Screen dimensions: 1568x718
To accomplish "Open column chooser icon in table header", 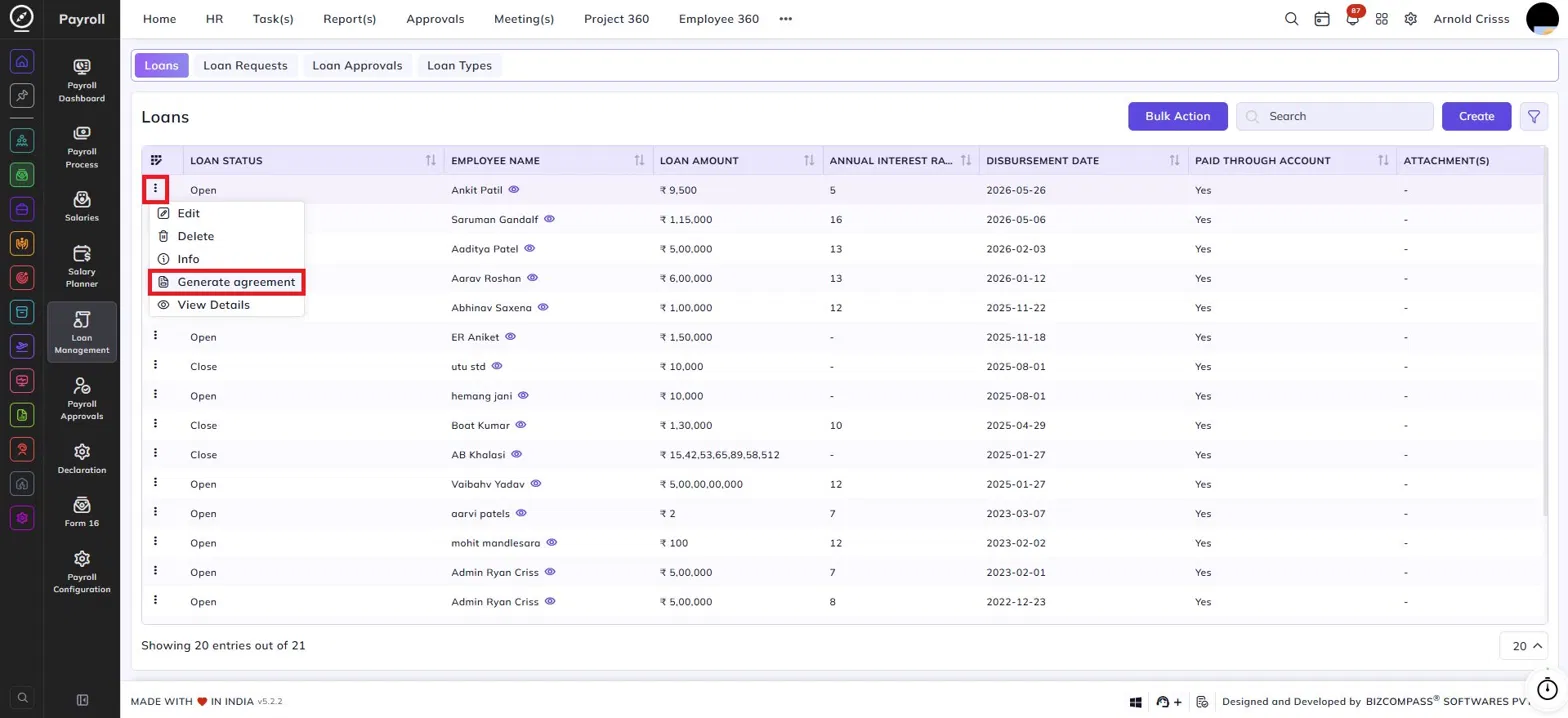I will point(156,160).
